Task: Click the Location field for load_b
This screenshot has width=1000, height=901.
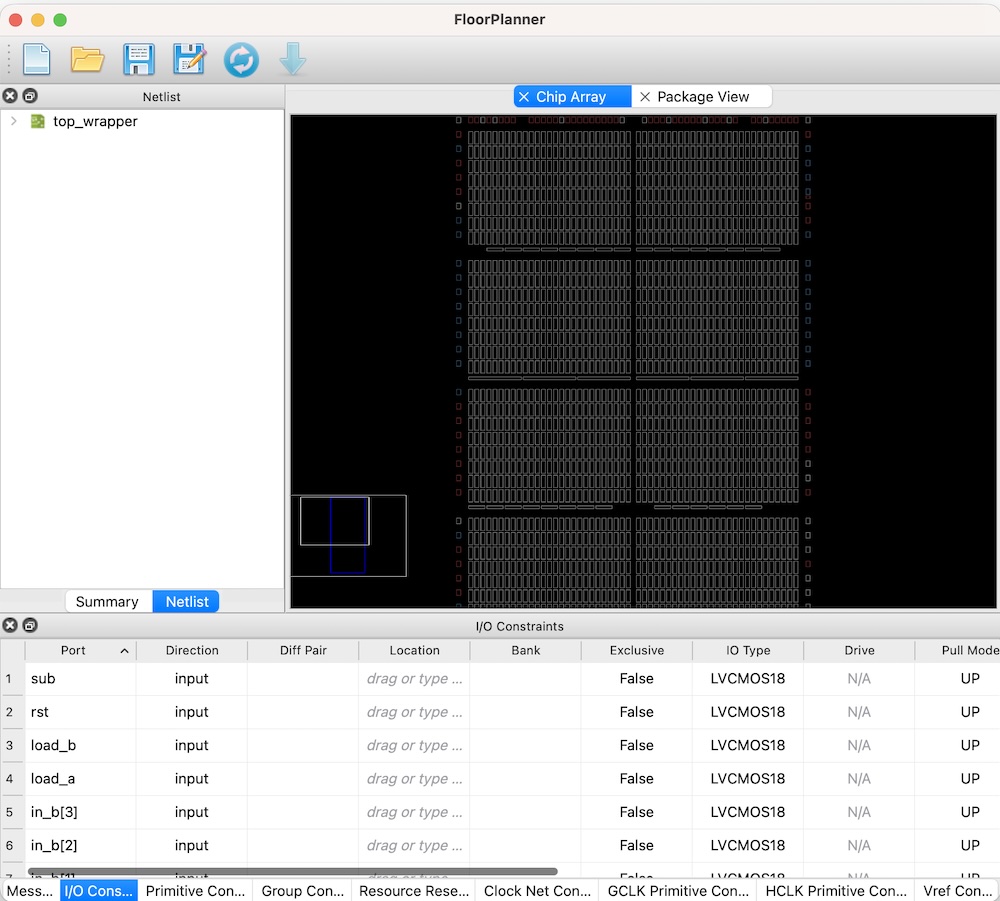Action: (x=414, y=745)
